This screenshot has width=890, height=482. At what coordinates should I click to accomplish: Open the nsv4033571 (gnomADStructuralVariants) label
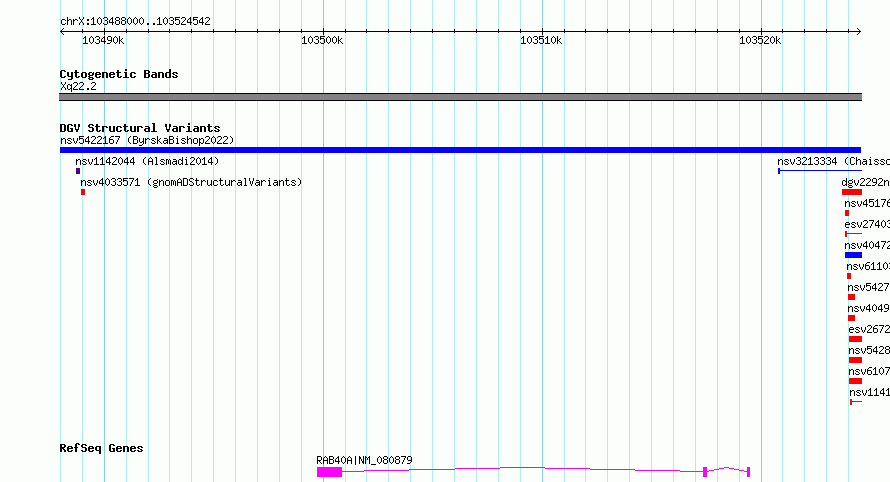191,182
